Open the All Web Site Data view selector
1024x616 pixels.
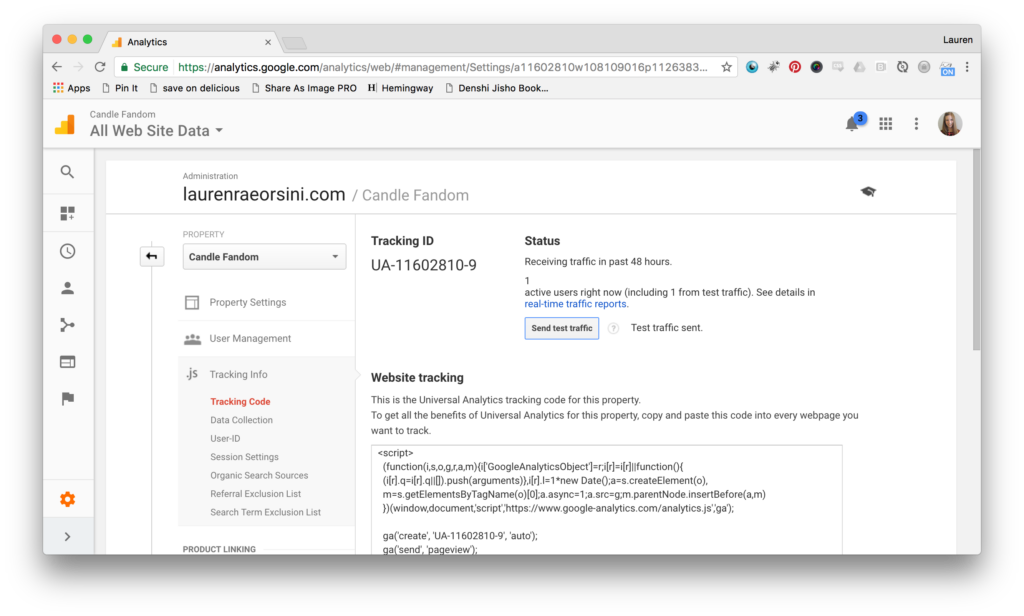(157, 131)
